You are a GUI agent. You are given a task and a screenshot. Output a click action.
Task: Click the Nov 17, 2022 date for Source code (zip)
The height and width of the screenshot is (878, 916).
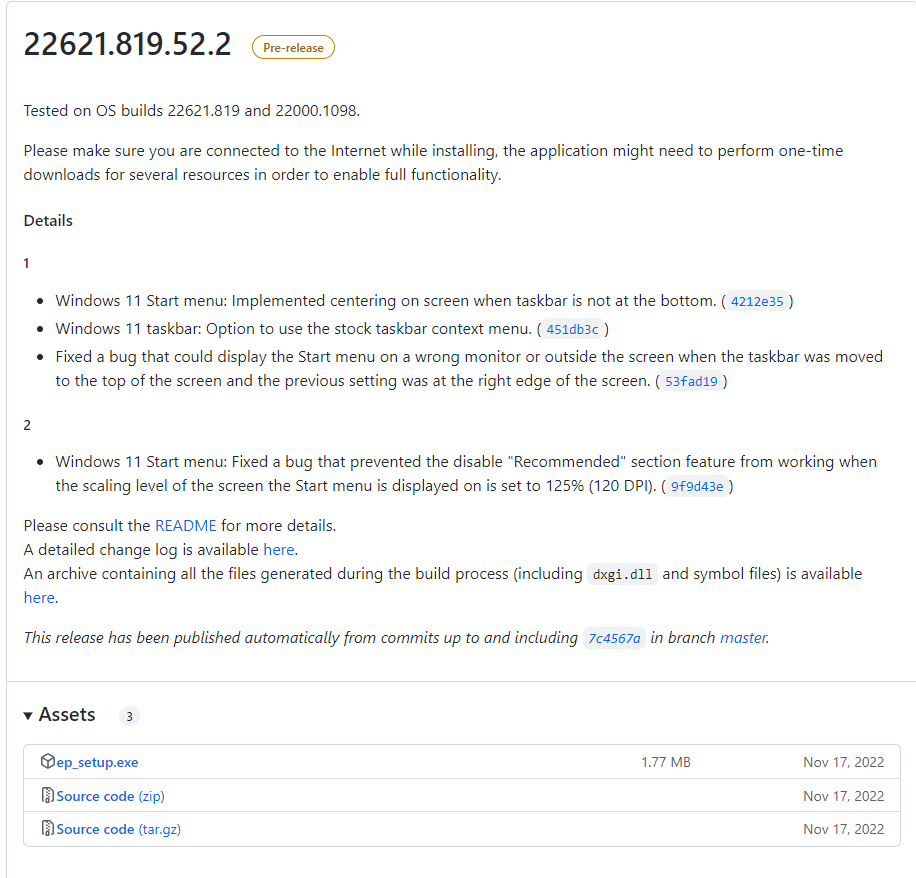coord(843,796)
